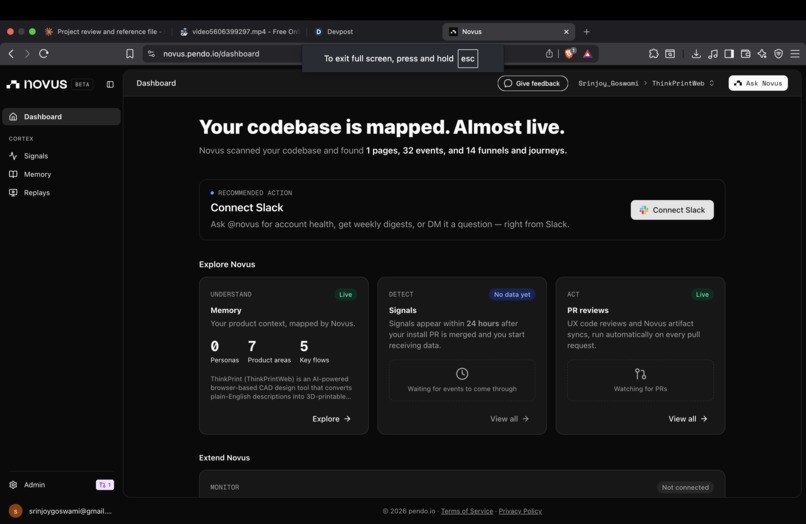806x524 pixels.
Task: Click View all on the PR reviews card
Action: point(687,419)
